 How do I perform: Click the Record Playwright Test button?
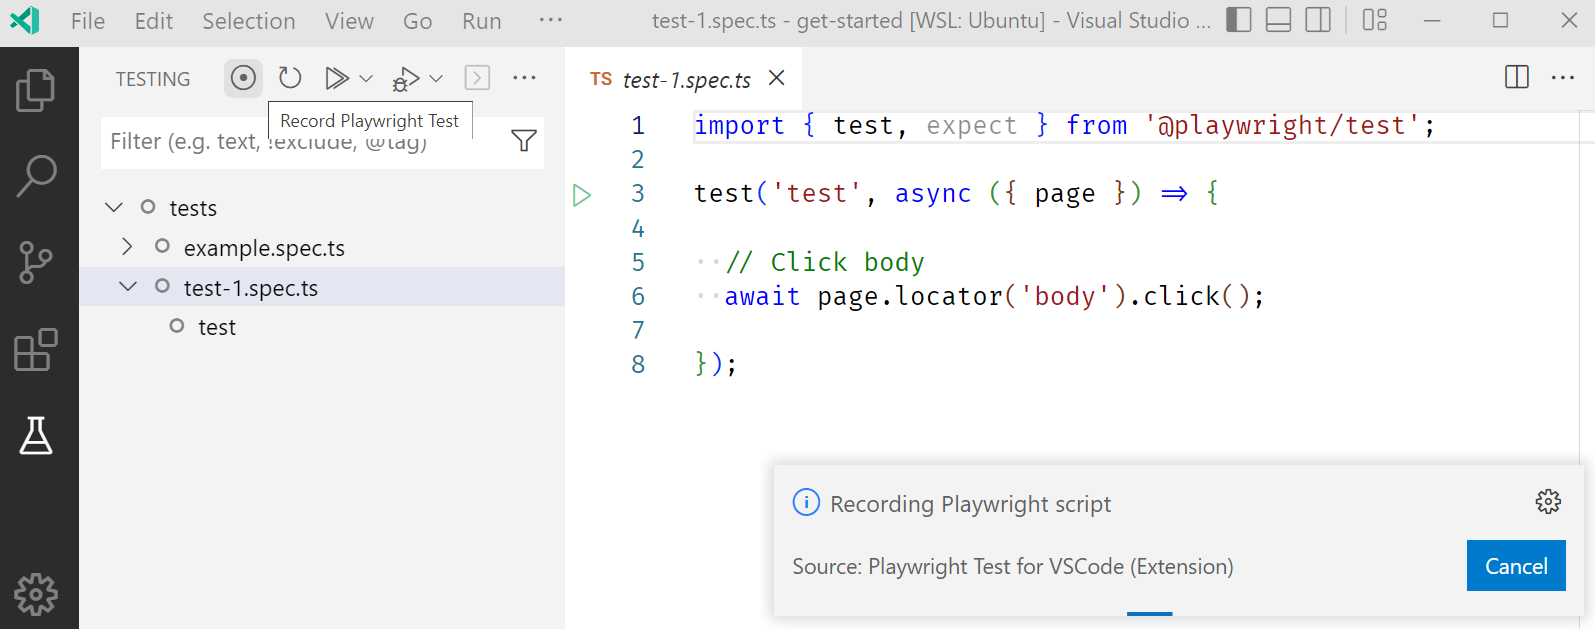(x=243, y=78)
